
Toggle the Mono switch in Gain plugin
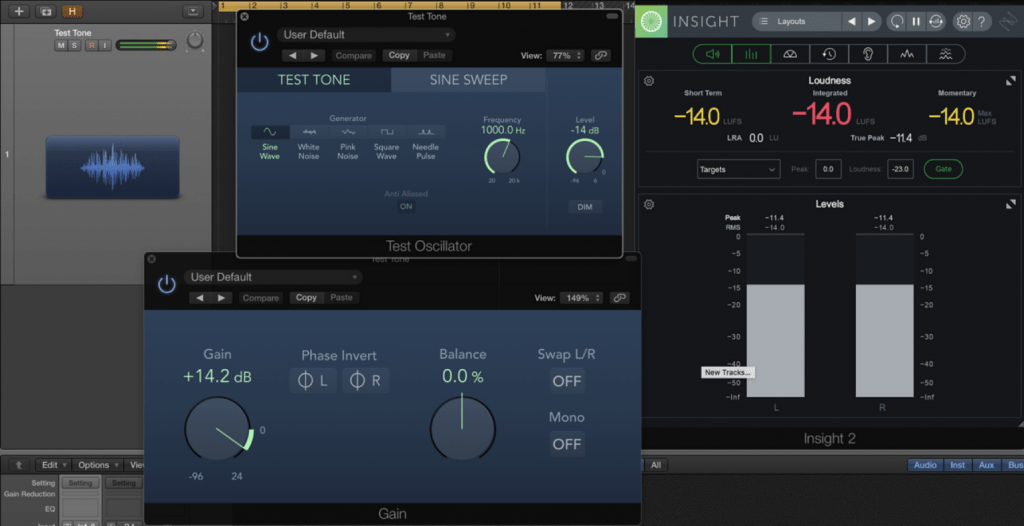[x=567, y=444]
